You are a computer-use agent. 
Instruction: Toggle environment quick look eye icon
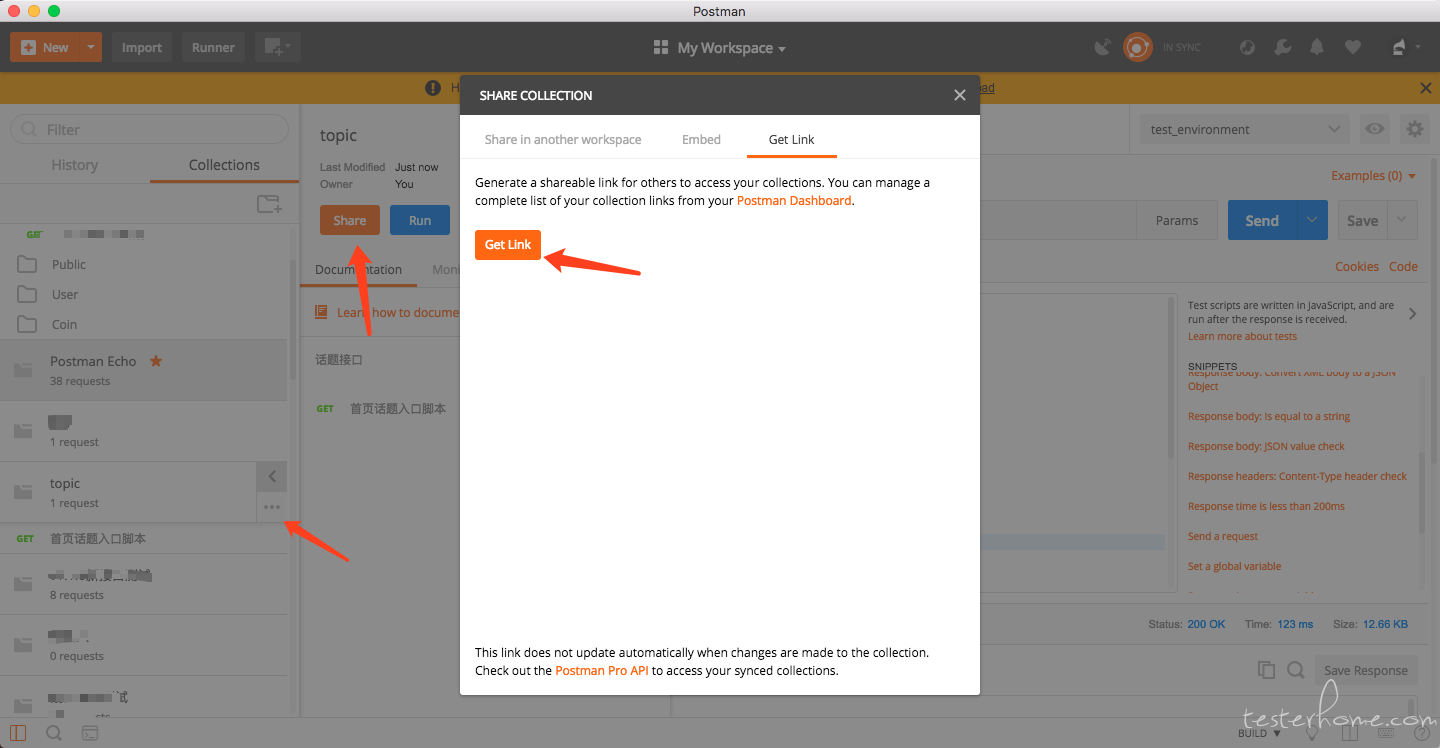[x=1376, y=129]
